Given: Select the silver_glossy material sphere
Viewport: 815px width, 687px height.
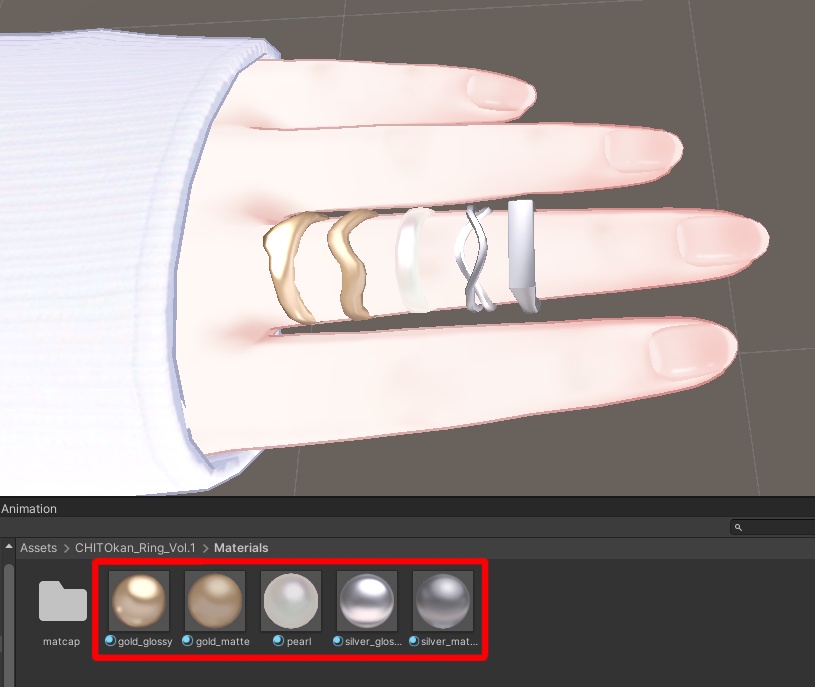Looking at the screenshot, I should tap(366, 601).
